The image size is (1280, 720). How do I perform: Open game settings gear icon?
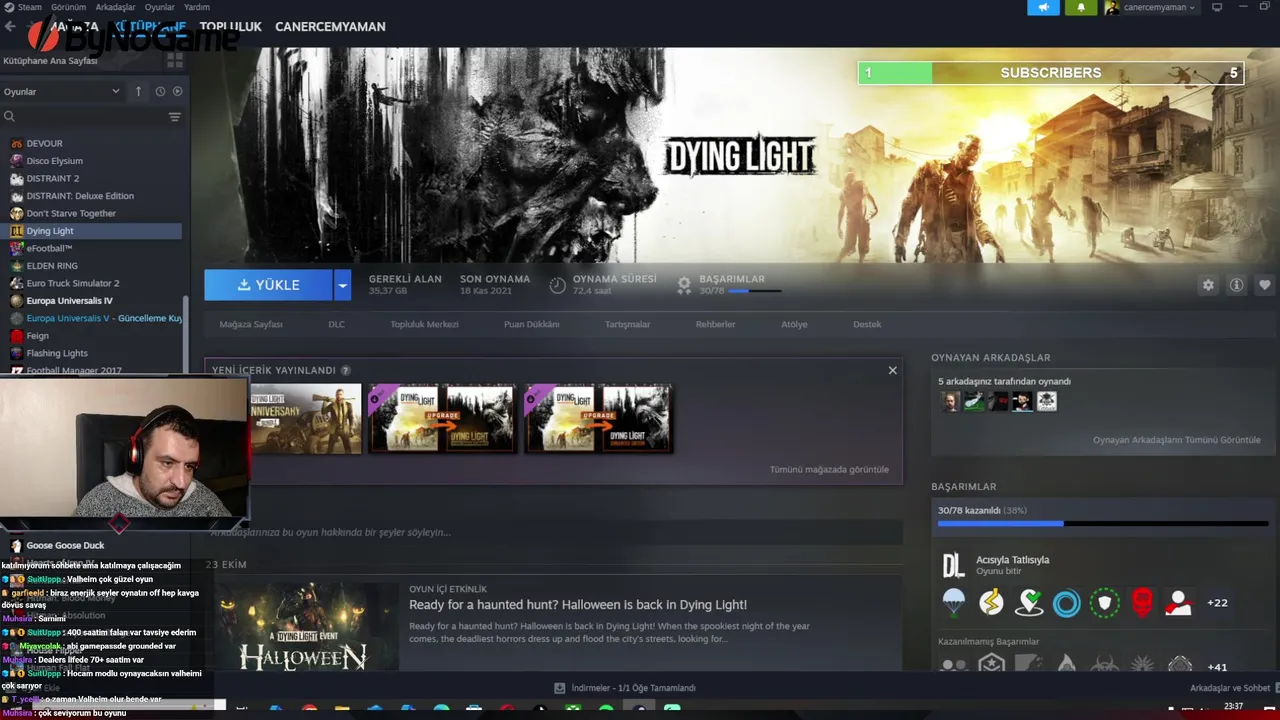coord(1208,285)
